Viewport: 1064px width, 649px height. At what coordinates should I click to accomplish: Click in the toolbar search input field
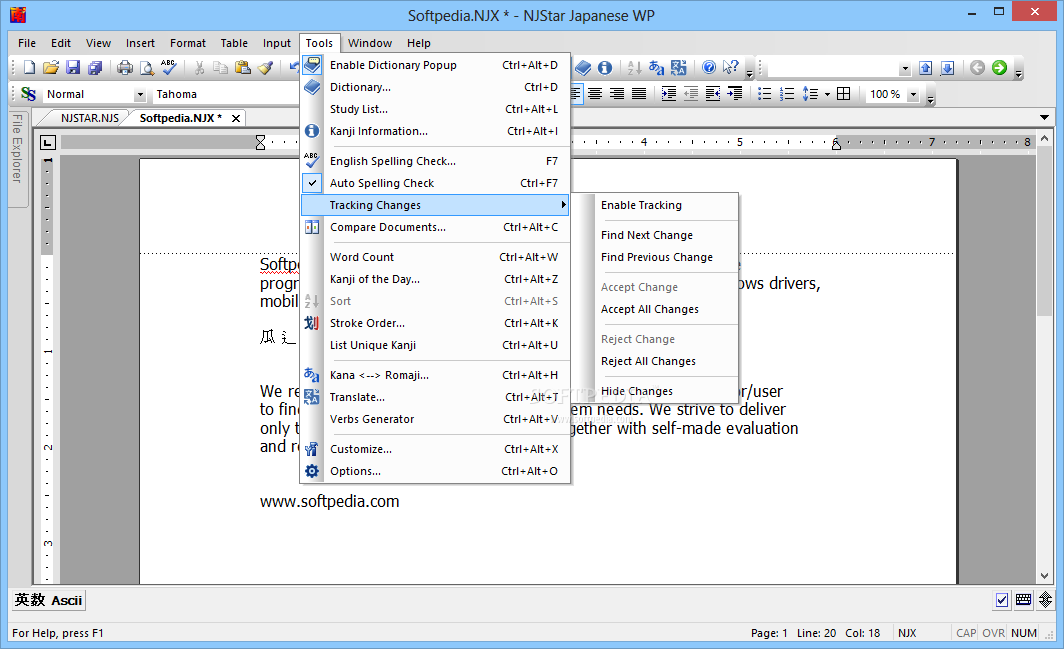[x=832, y=68]
